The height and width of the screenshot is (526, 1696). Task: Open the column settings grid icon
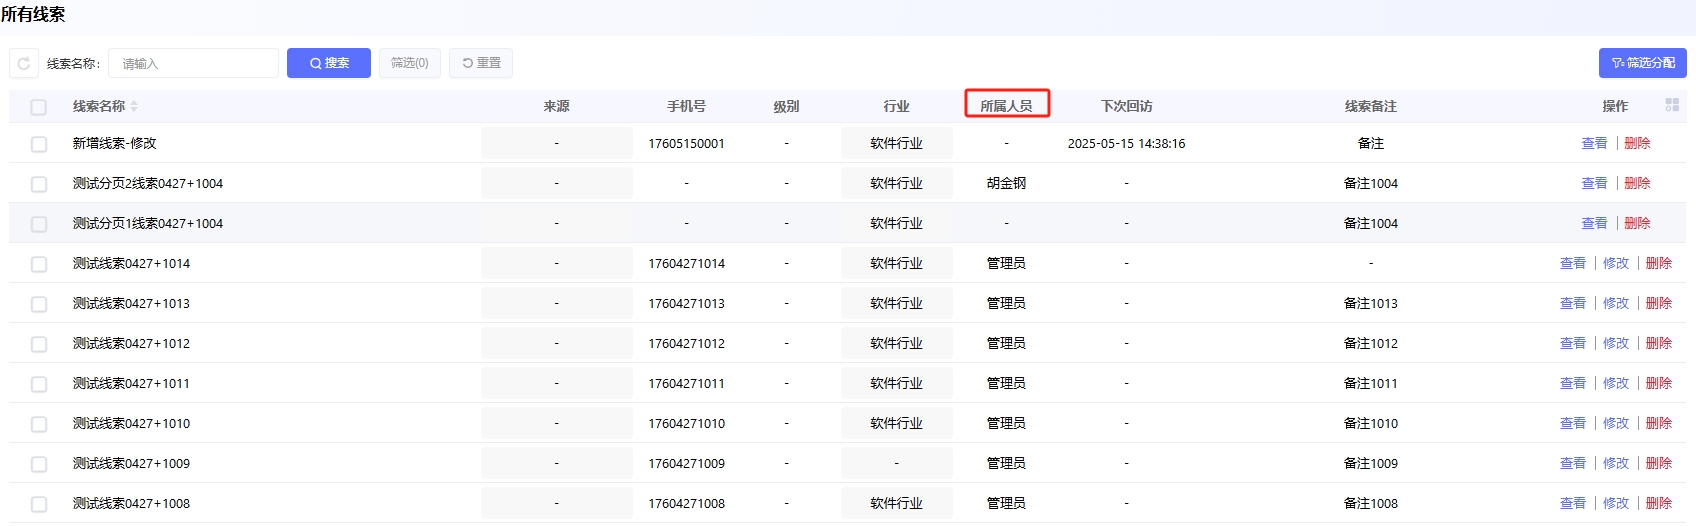pyautogui.click(x=1672, y=105)
